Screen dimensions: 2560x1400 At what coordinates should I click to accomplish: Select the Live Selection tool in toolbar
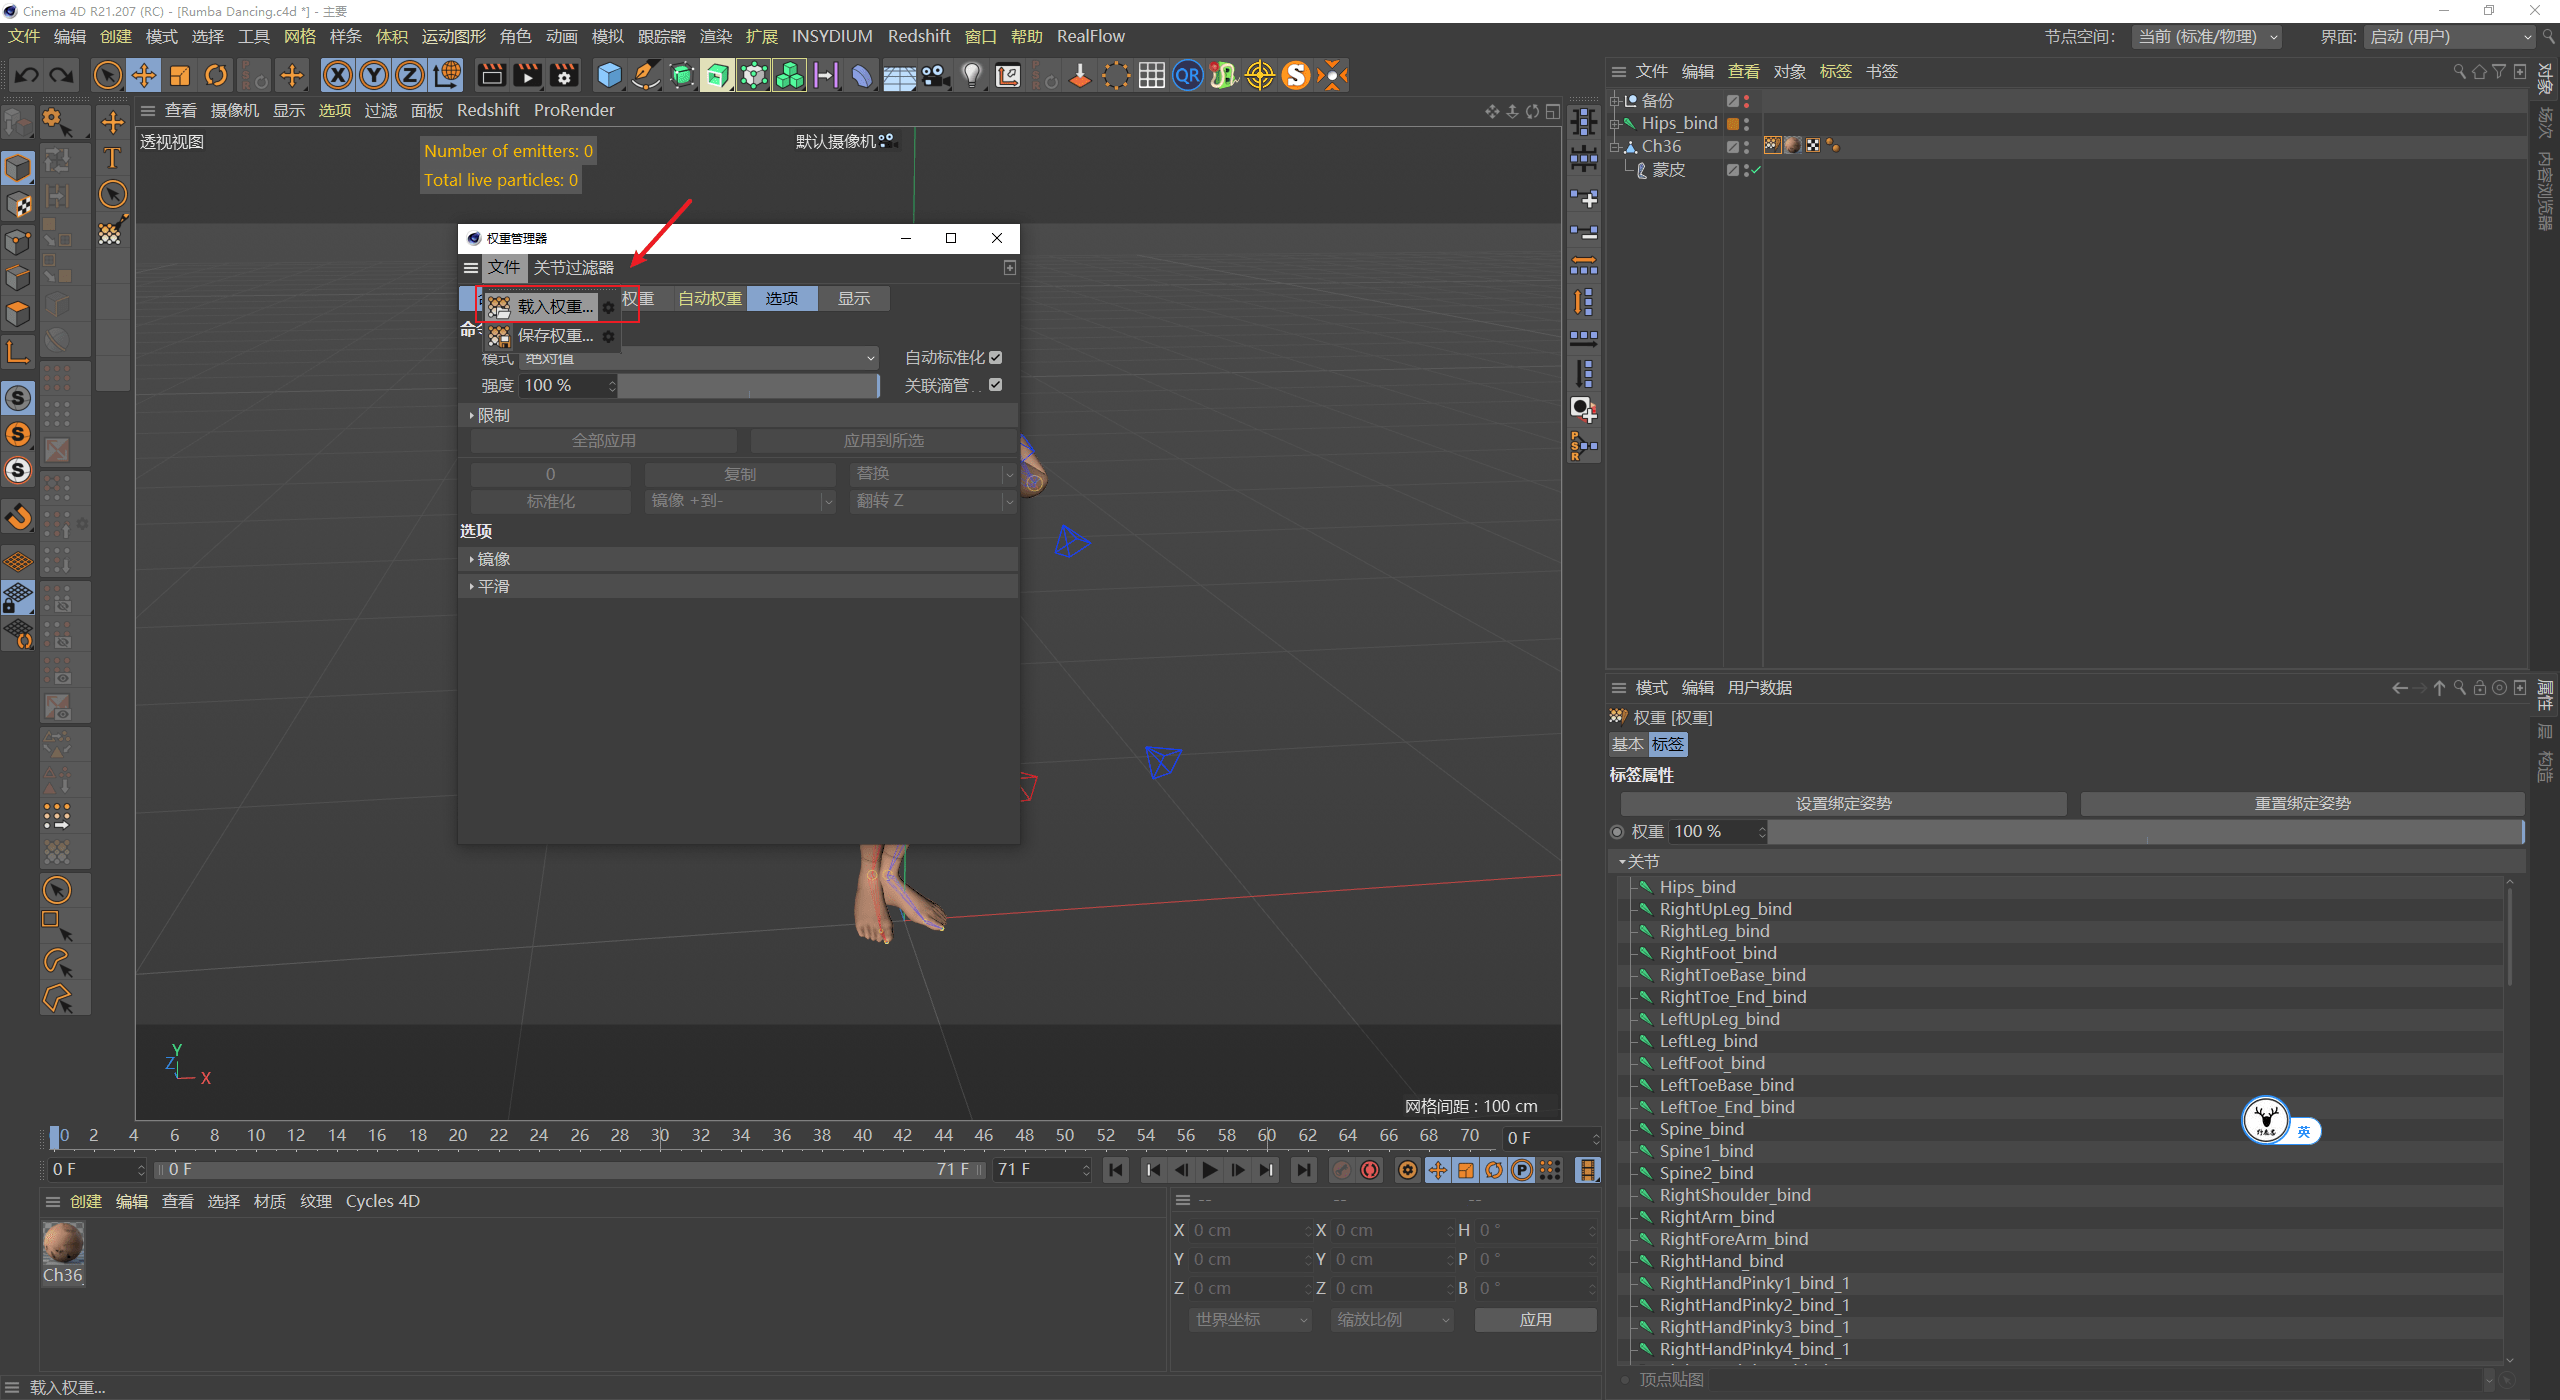pos(107,75)
